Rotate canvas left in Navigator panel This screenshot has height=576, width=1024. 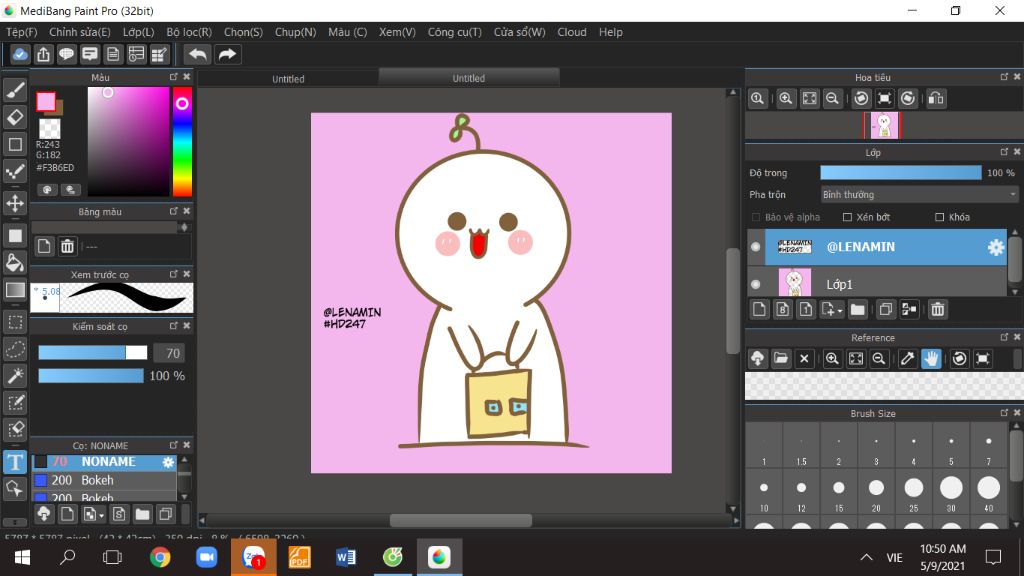pos(861,99)
